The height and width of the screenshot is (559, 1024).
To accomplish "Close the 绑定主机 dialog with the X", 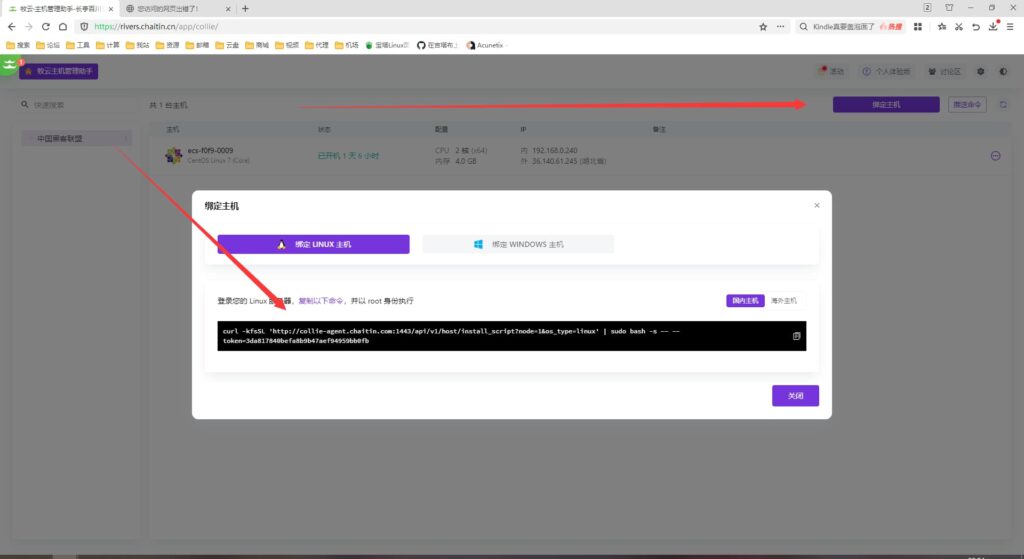I will click(816, 205).
